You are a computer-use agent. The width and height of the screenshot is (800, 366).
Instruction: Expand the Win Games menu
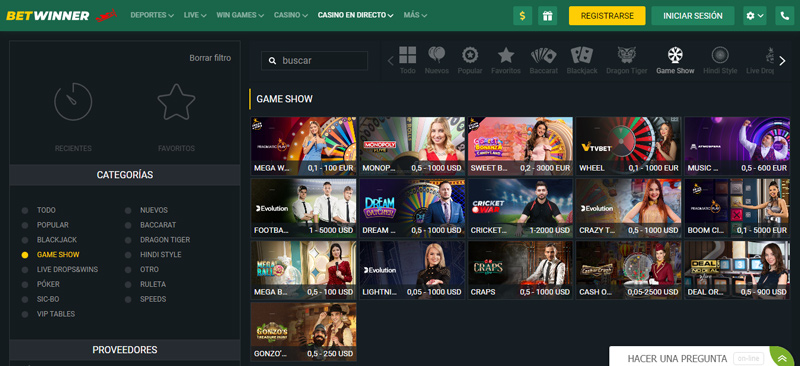click(240, 15)
